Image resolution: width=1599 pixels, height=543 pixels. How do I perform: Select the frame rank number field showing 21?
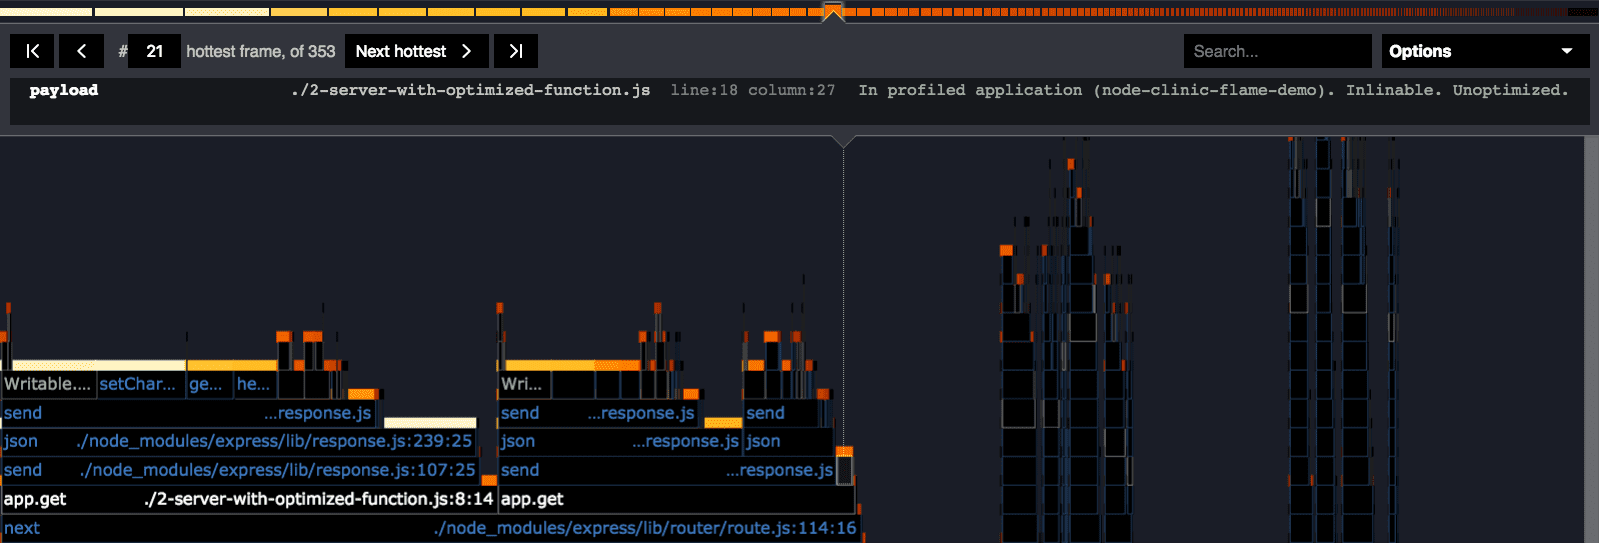155,51
